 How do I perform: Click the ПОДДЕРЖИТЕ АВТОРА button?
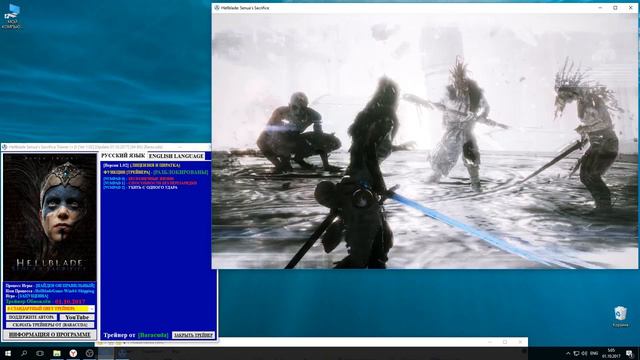pos(31,317)
